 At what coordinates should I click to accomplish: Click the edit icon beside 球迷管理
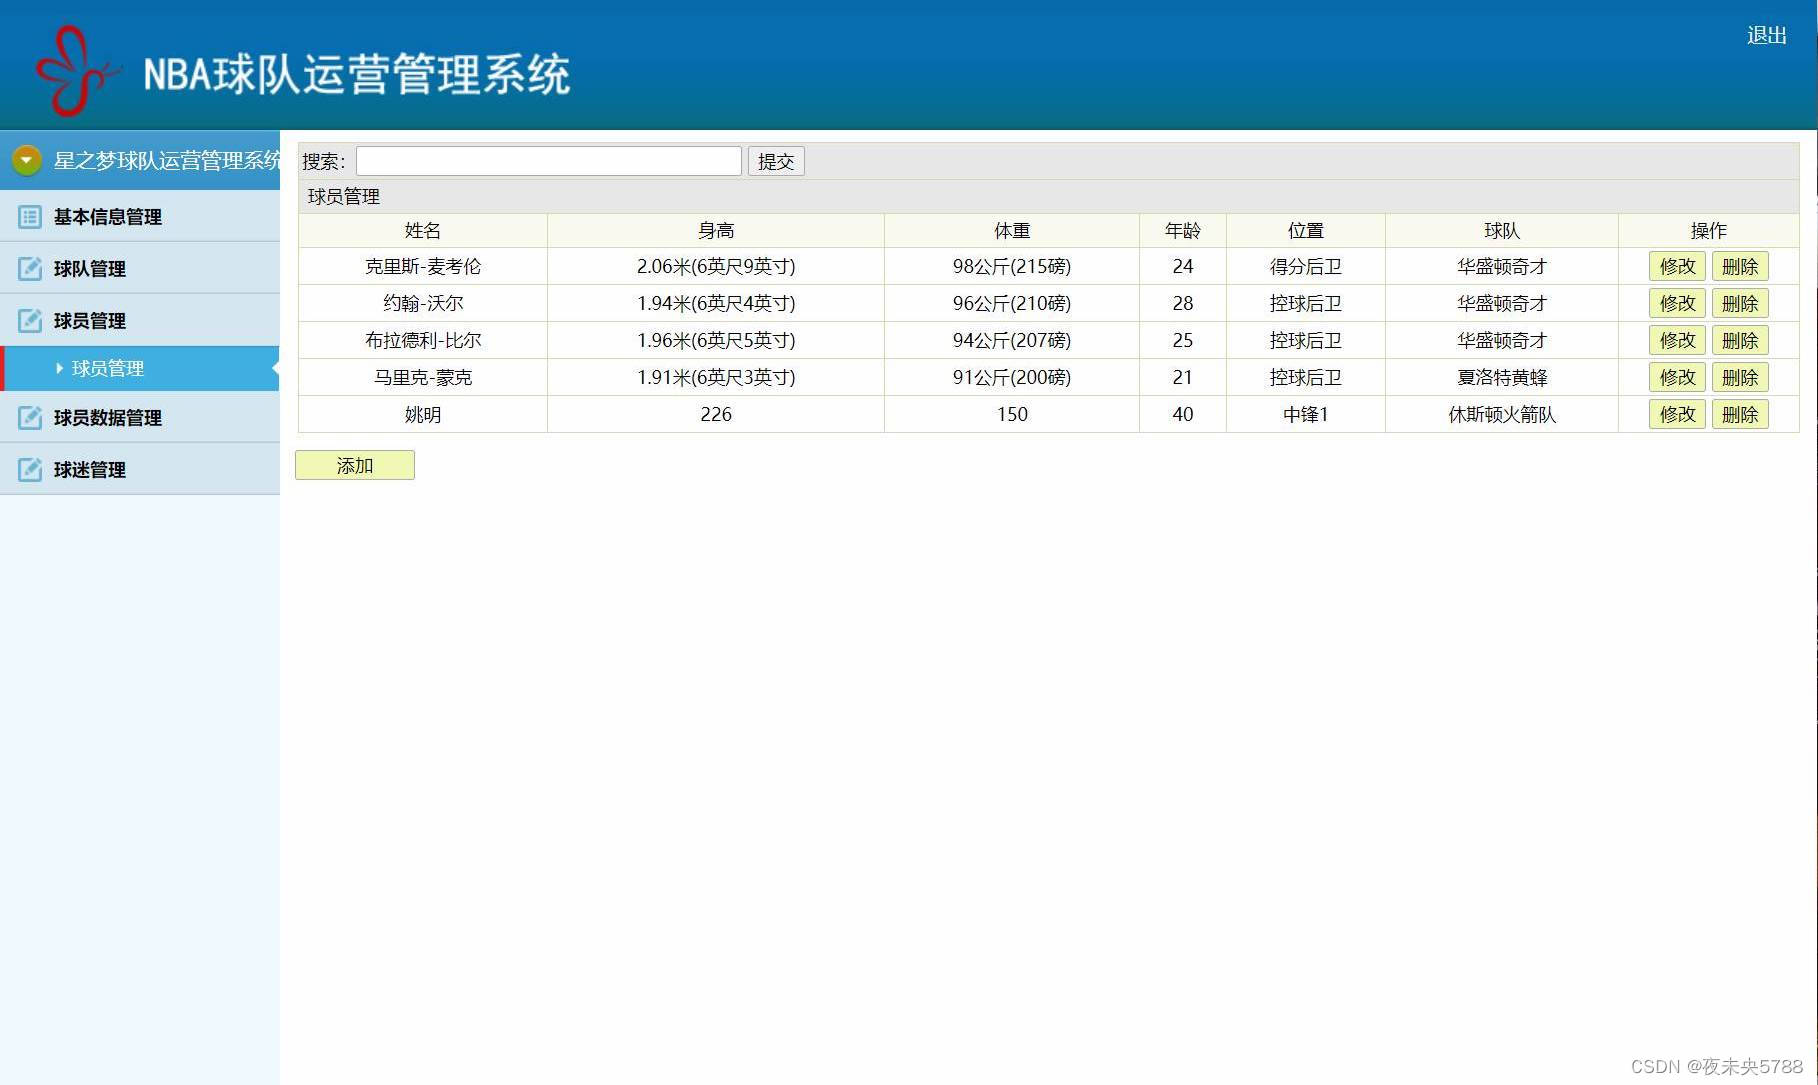(30, 470)
